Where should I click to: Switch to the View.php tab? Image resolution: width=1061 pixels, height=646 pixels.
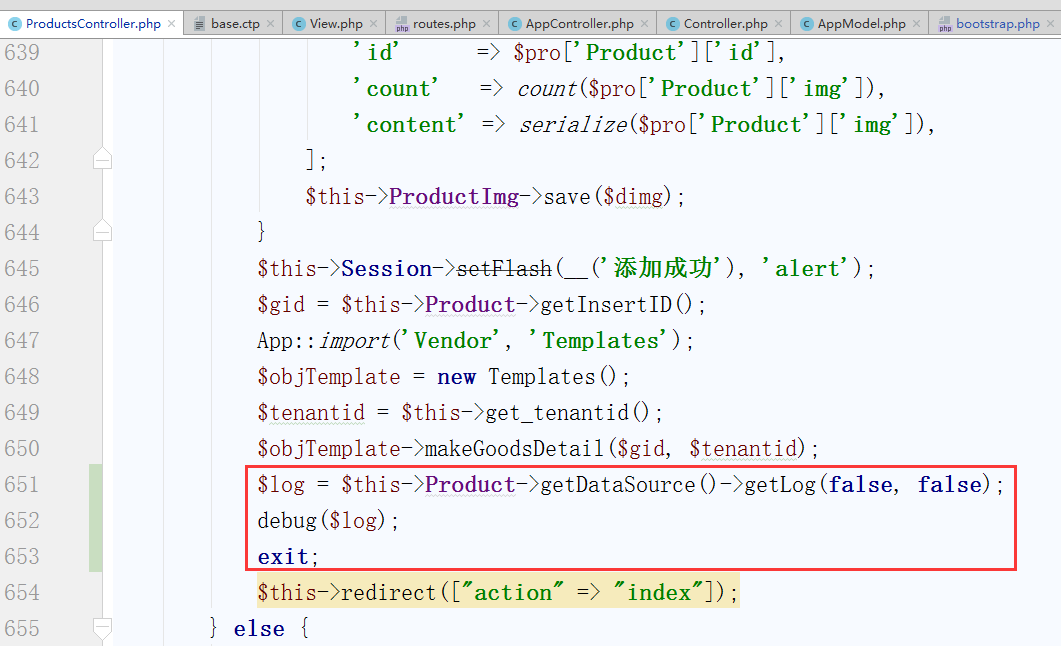click(336, 23)
